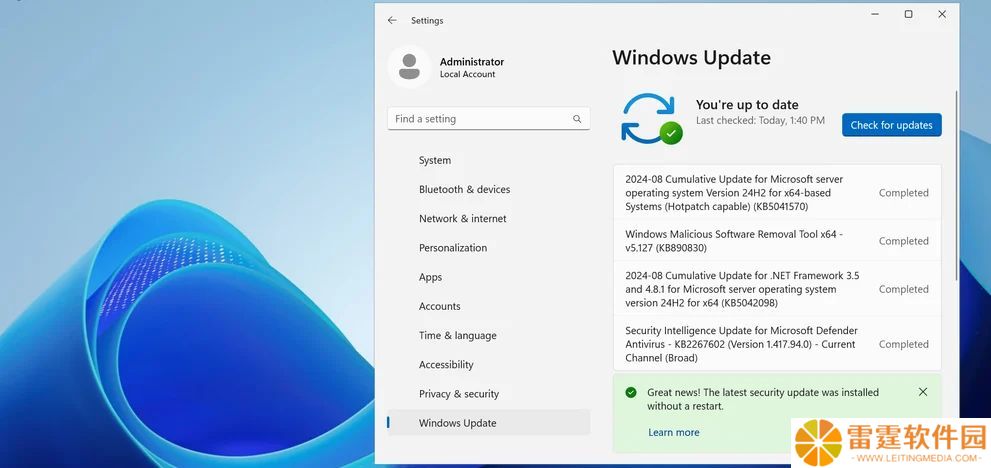Click the magnifier icon in the search box
Viewport: 991px width, 468px height.
pyautogui.click(x=576, y=119)
